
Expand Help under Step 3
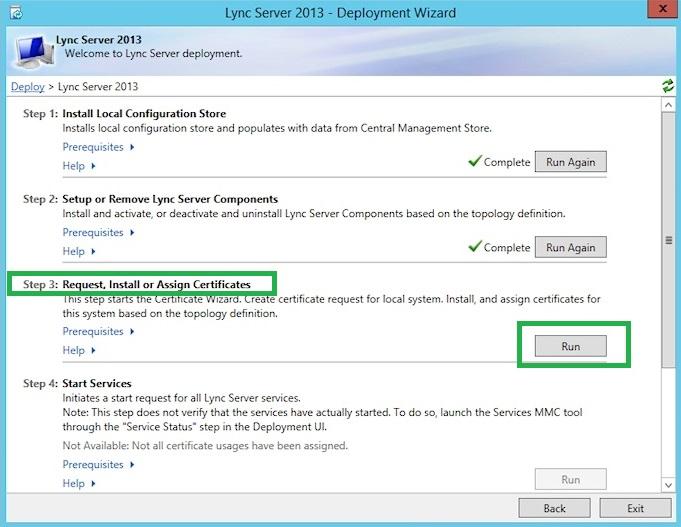79,351
